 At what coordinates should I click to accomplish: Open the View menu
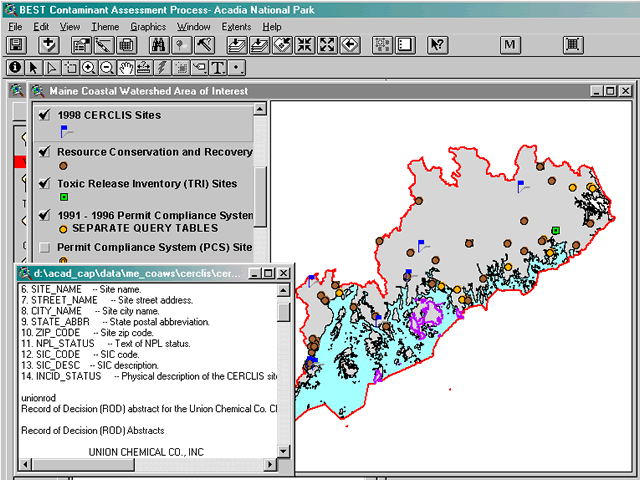[x=70, y=27]
